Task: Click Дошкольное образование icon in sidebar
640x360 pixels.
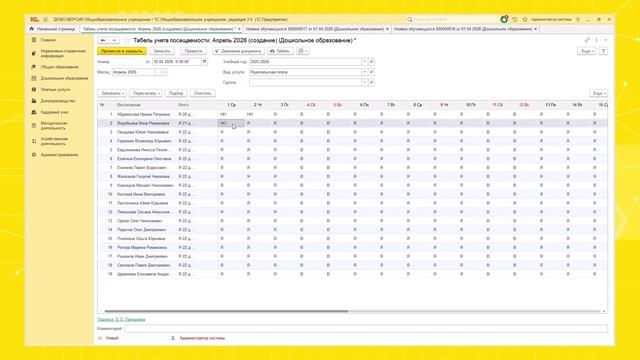Action: pyautogui.click(x=34, y=78)
